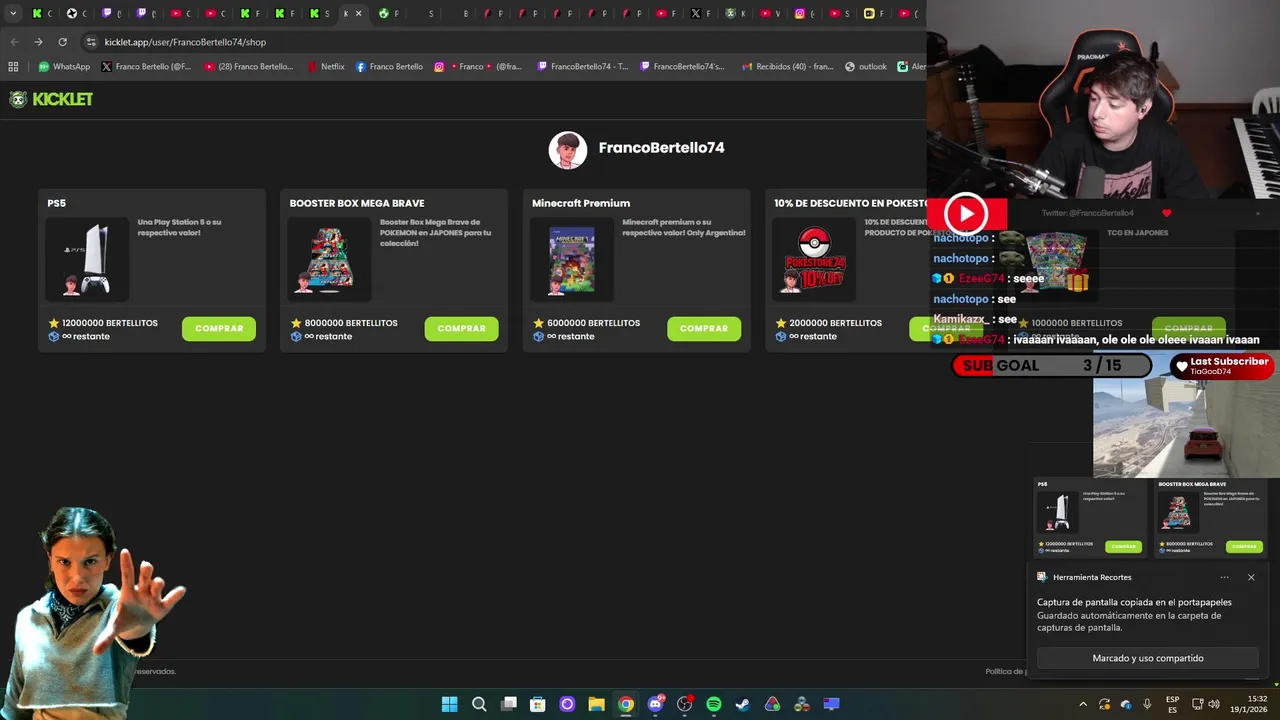Viewport: 1280px width, 720px height.
Task: Click 12000000 BERTELLITOS price text
Action: pos(110,323)
